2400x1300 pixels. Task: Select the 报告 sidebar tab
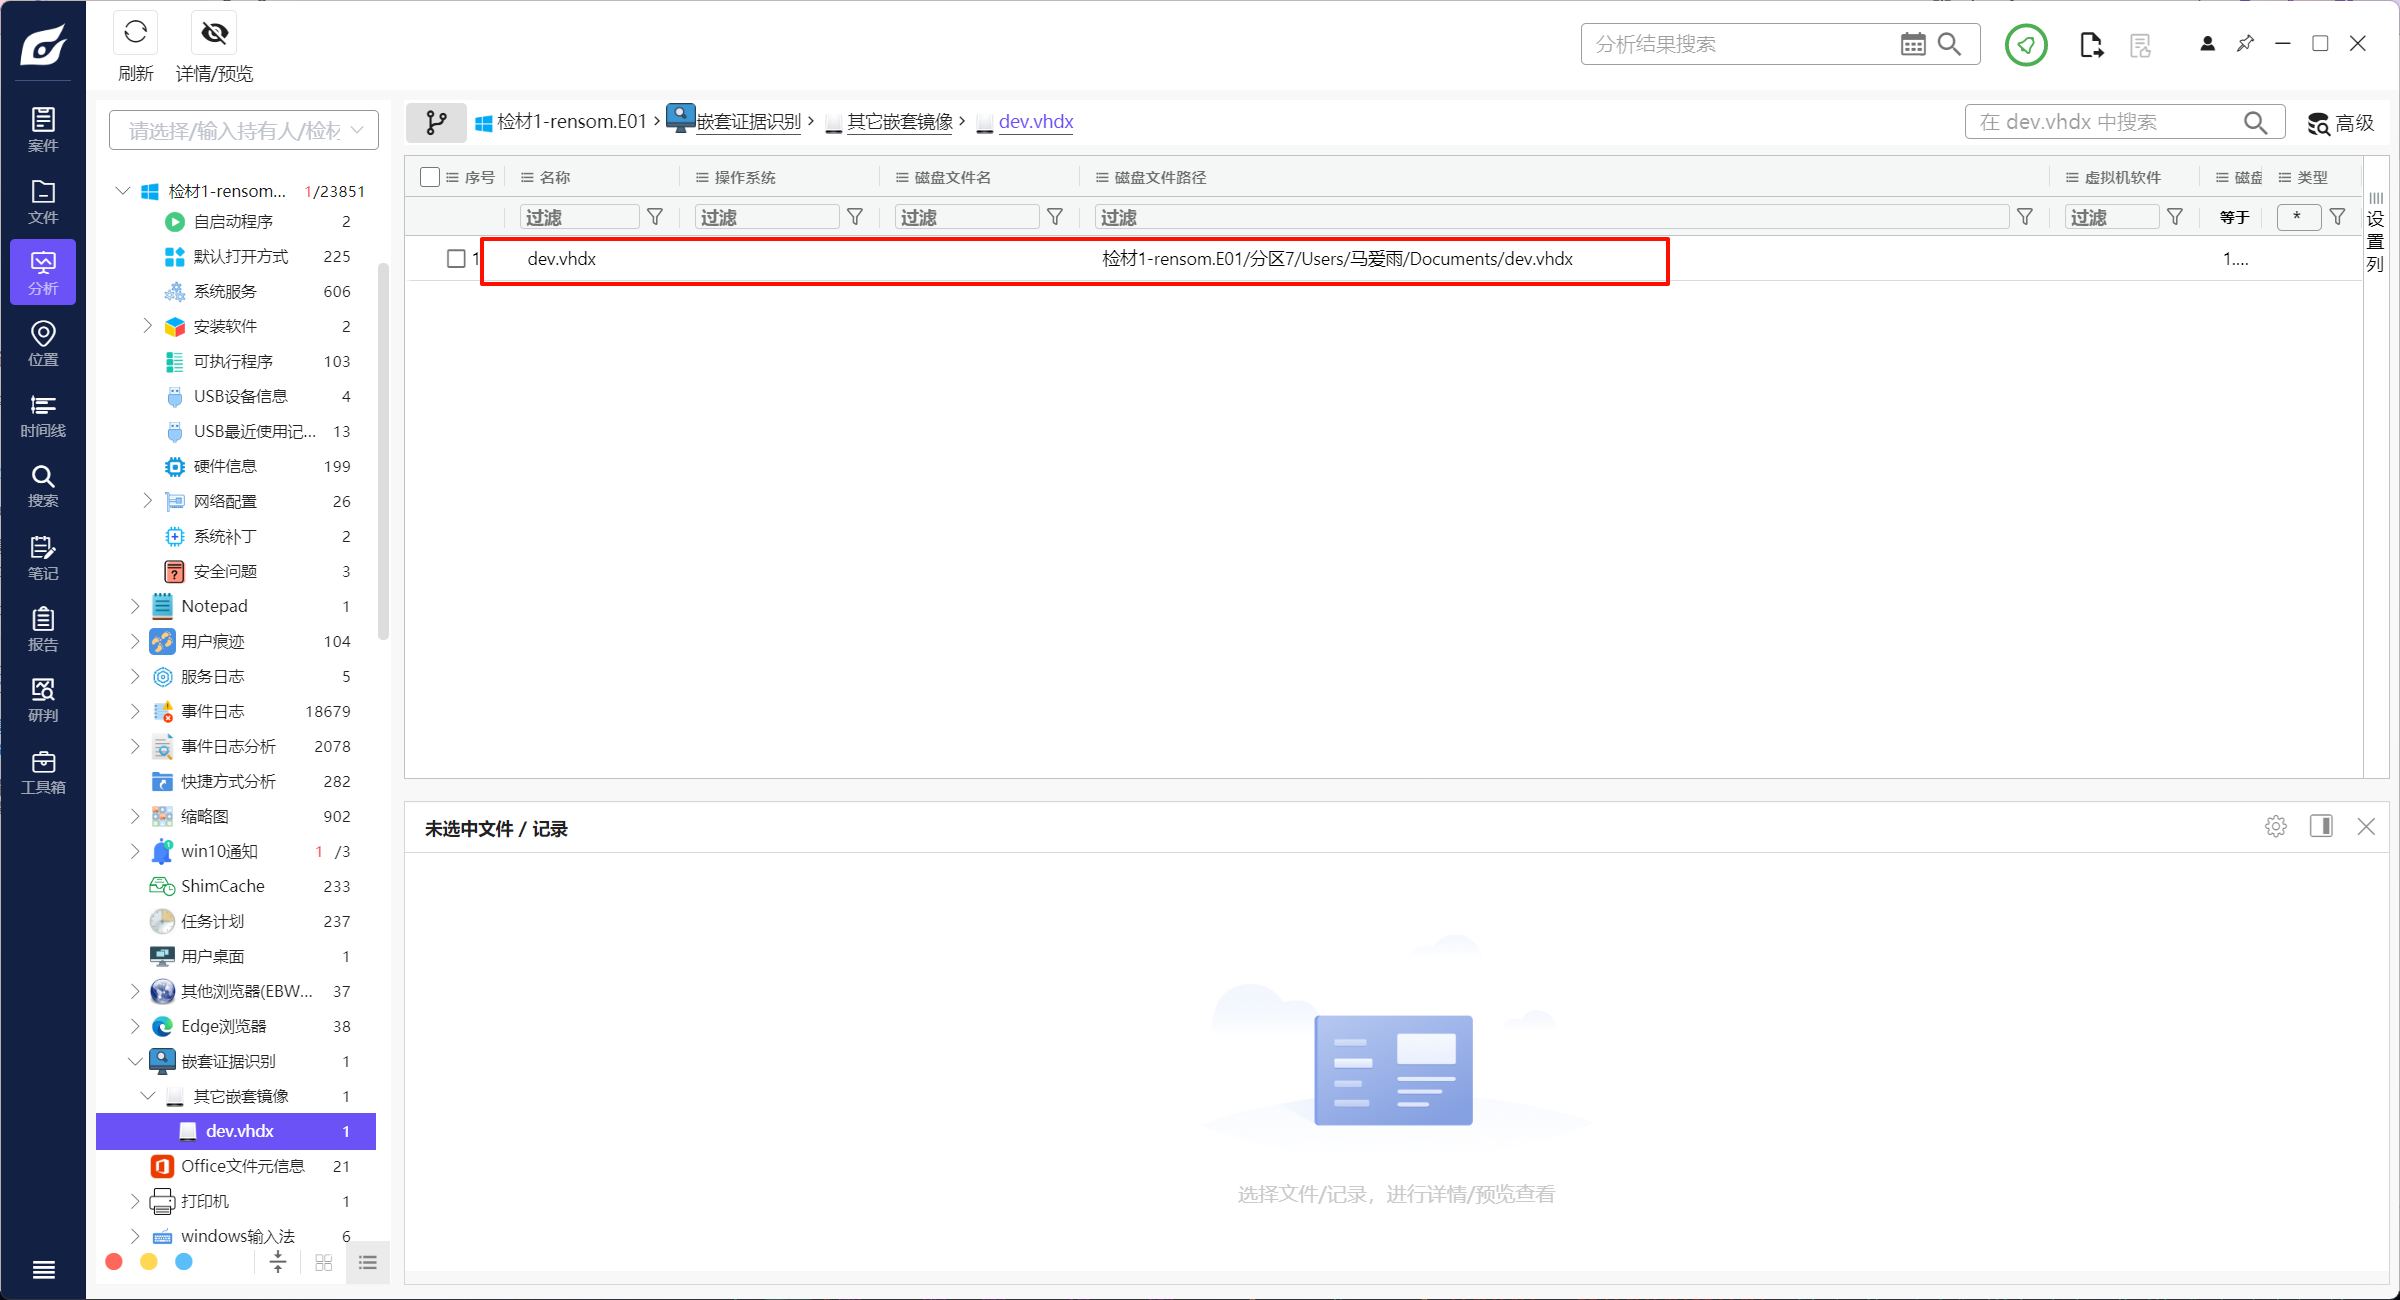(43, 629)
